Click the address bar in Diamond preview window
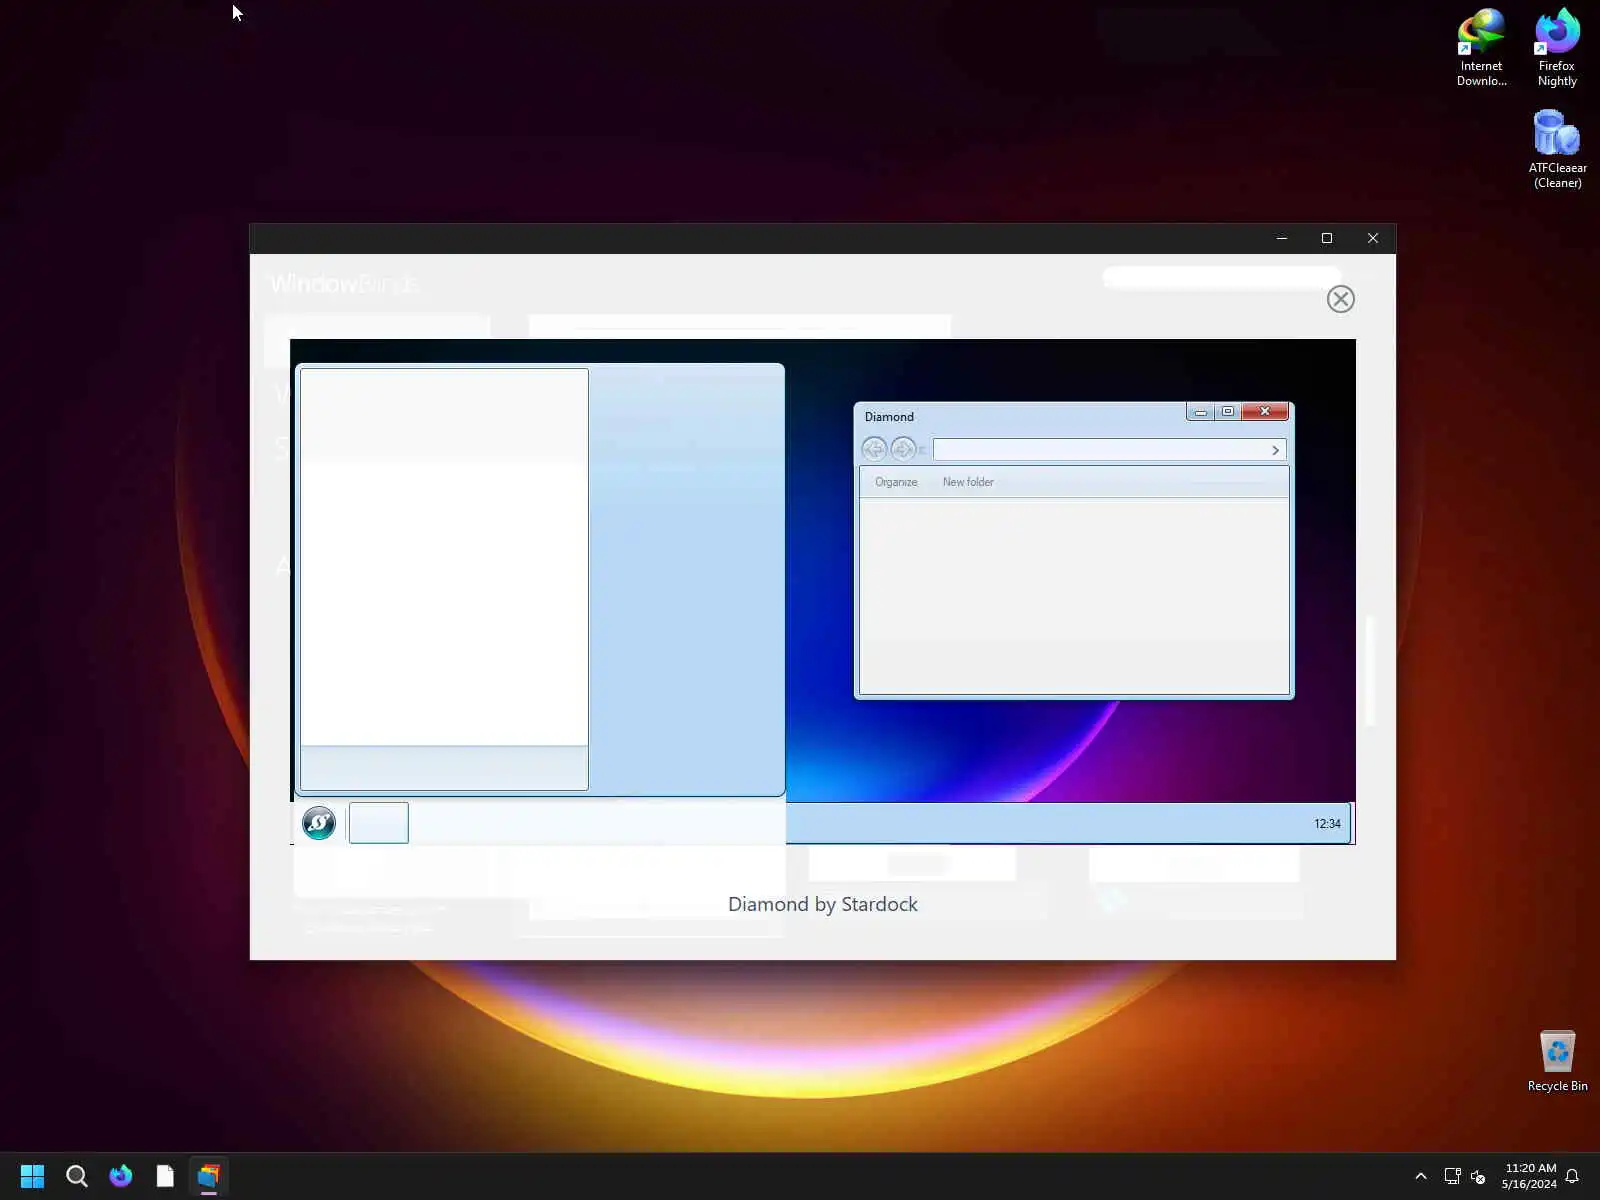This screenshot has height=1200, width=1600. [1109, 450]
